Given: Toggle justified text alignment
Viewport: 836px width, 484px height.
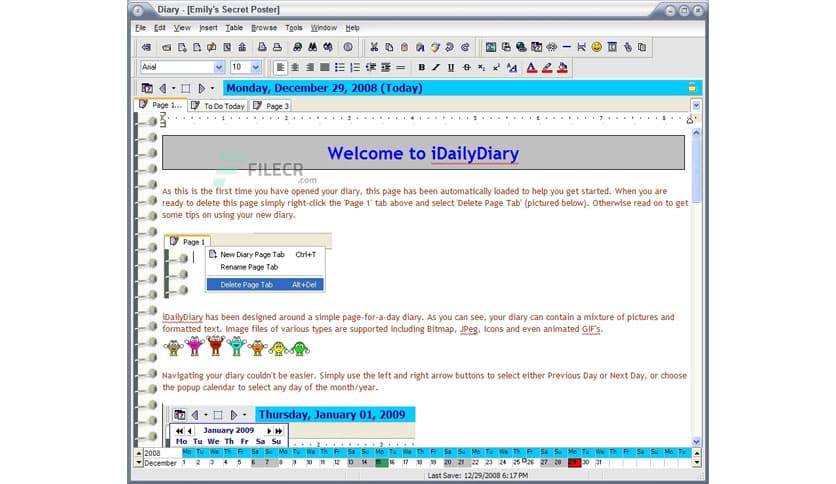Looking at the screenshot, I should [324, 68].
